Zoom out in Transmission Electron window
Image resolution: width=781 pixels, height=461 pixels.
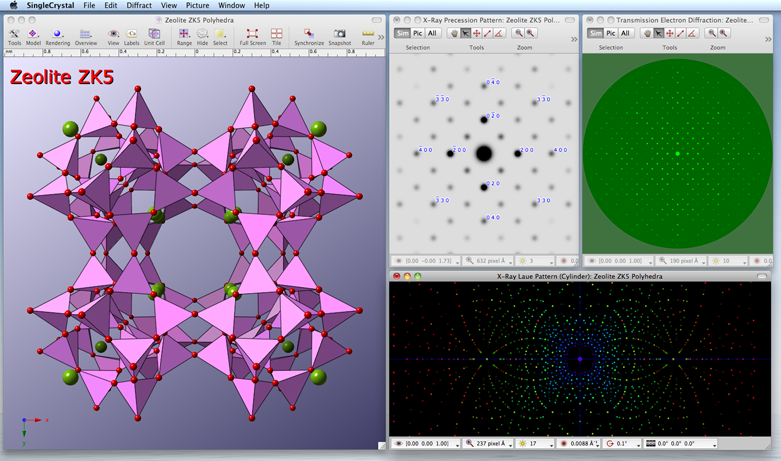click(712, 33)
